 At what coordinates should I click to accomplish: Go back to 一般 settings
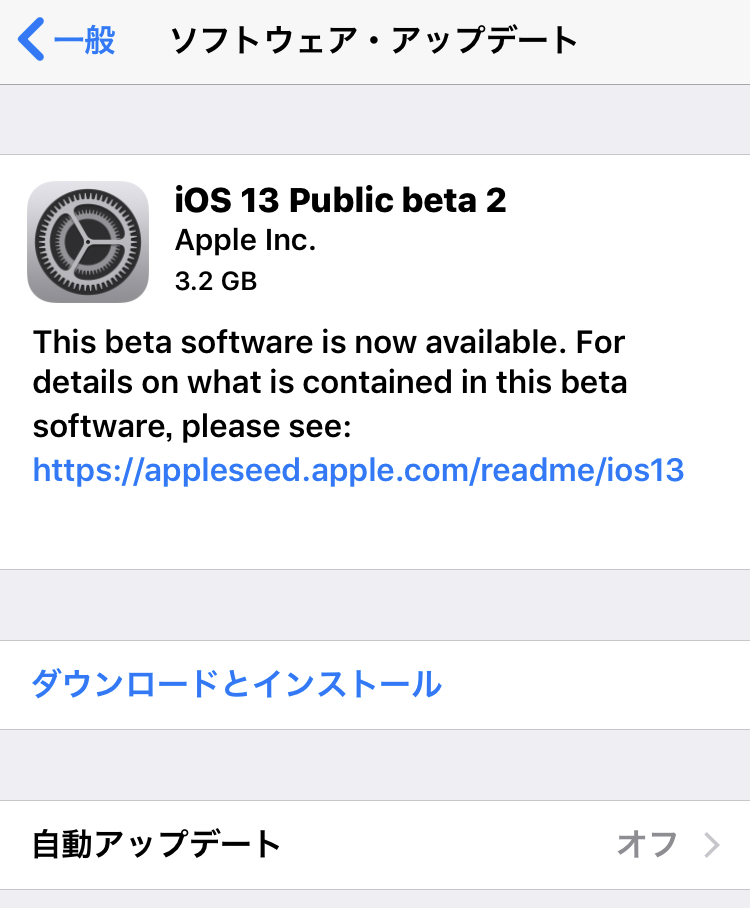point(84,41)
